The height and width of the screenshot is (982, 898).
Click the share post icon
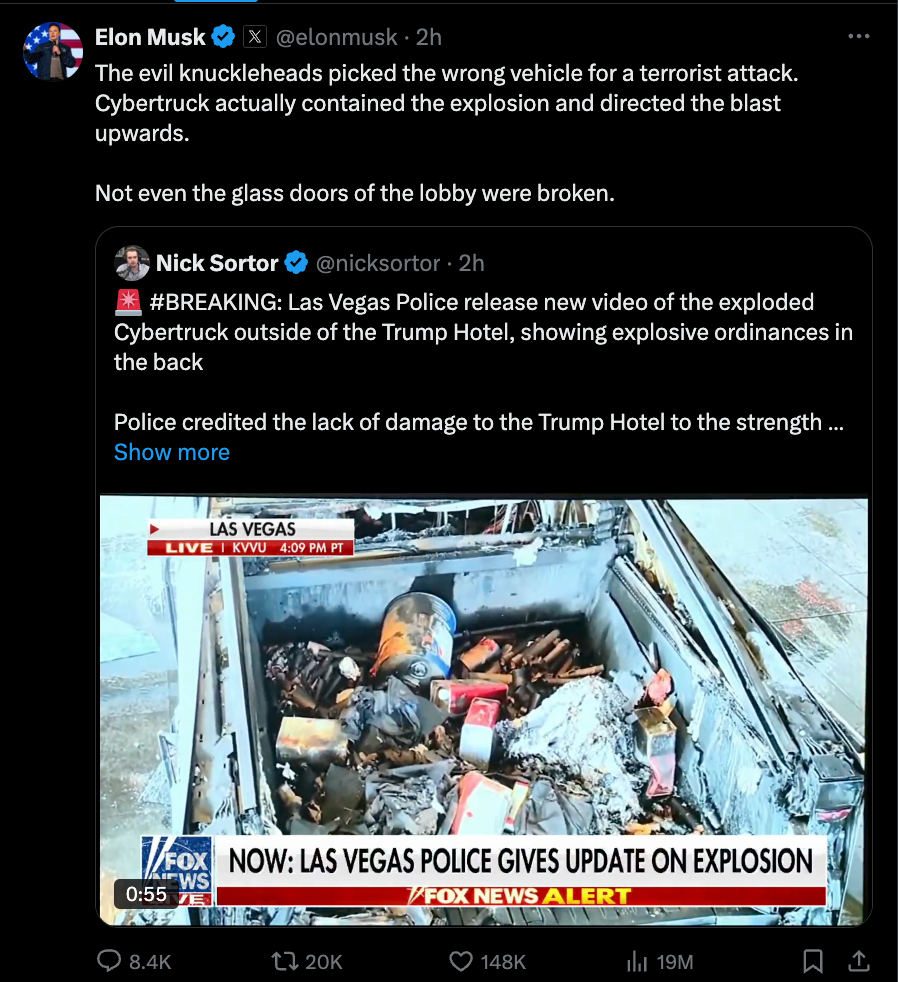pos(859,961)
